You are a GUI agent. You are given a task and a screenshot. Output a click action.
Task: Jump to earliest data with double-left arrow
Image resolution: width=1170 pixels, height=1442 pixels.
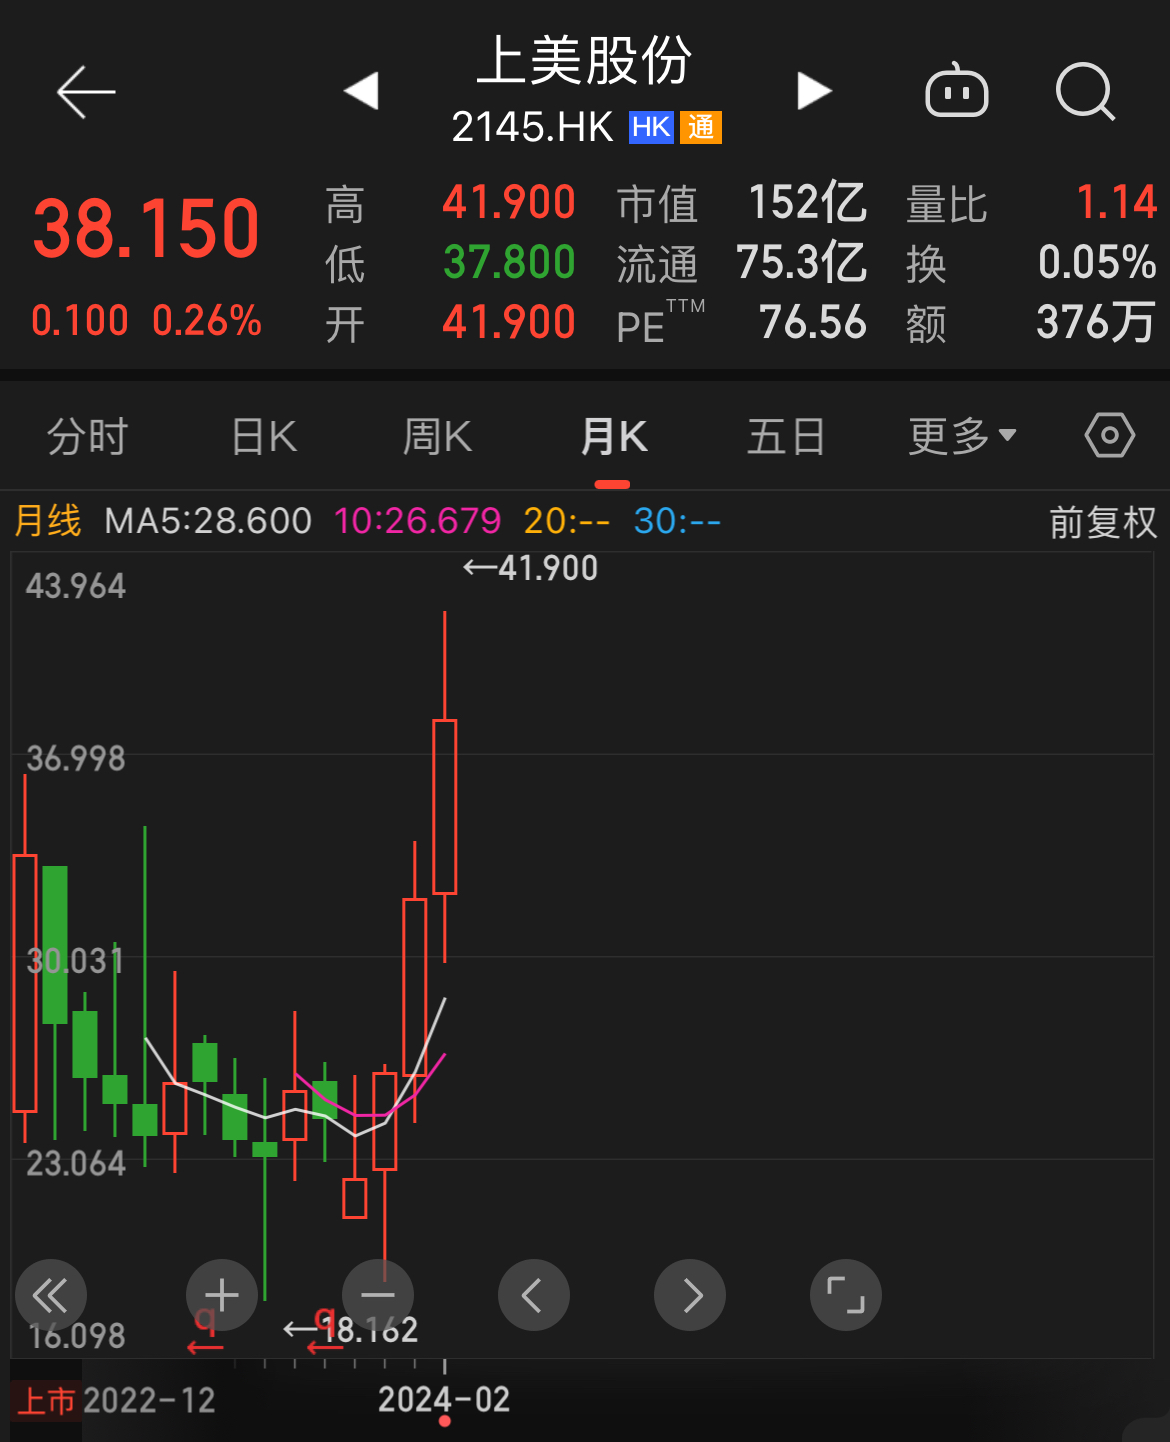(x=51, y=1295)
